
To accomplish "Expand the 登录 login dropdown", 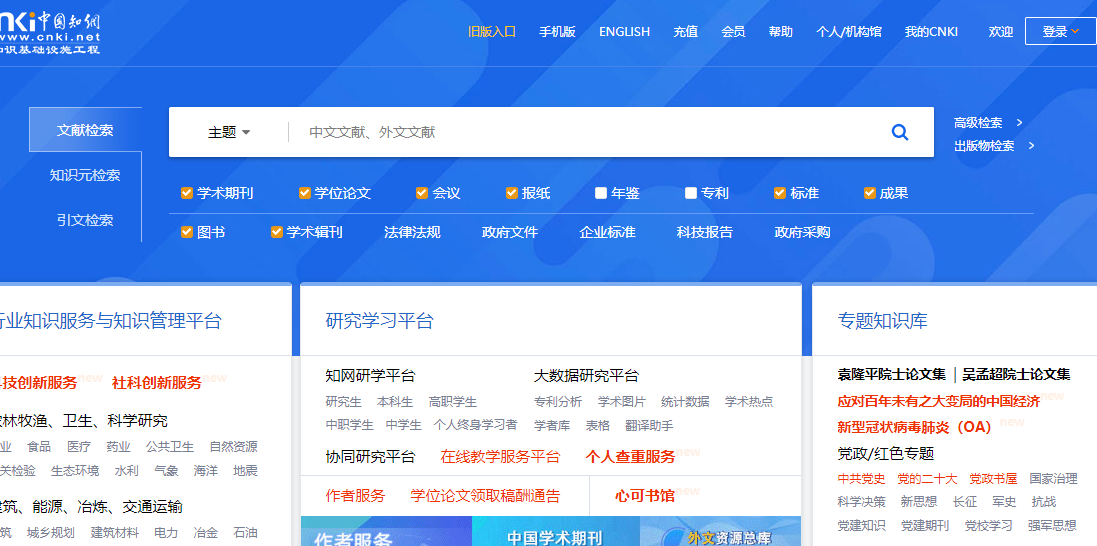I will point(1060,31).
